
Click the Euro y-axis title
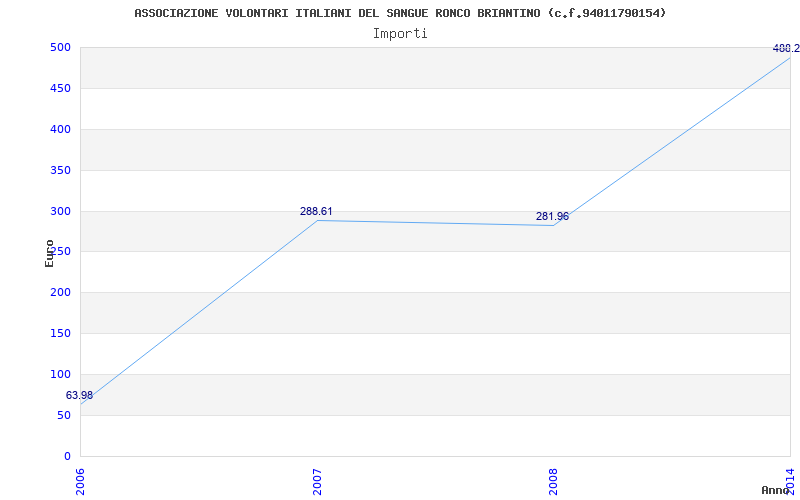pyautogui.click(x=49, y=253)
